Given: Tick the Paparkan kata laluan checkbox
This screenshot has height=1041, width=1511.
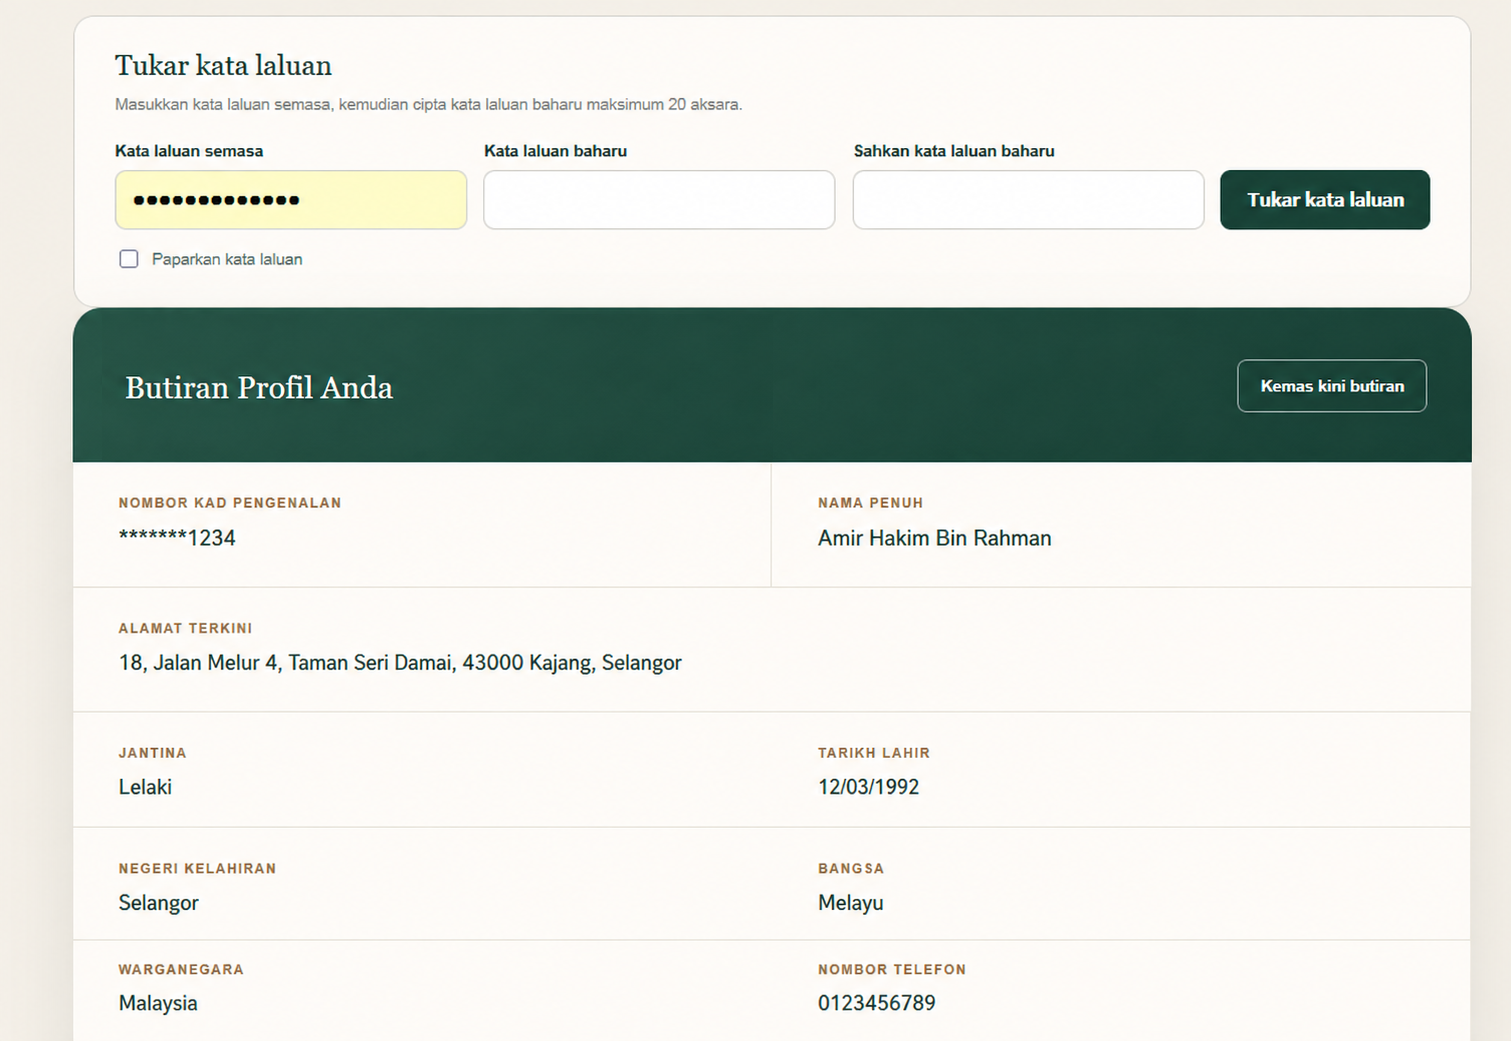Looking at the screenshot, I should 129,259.
